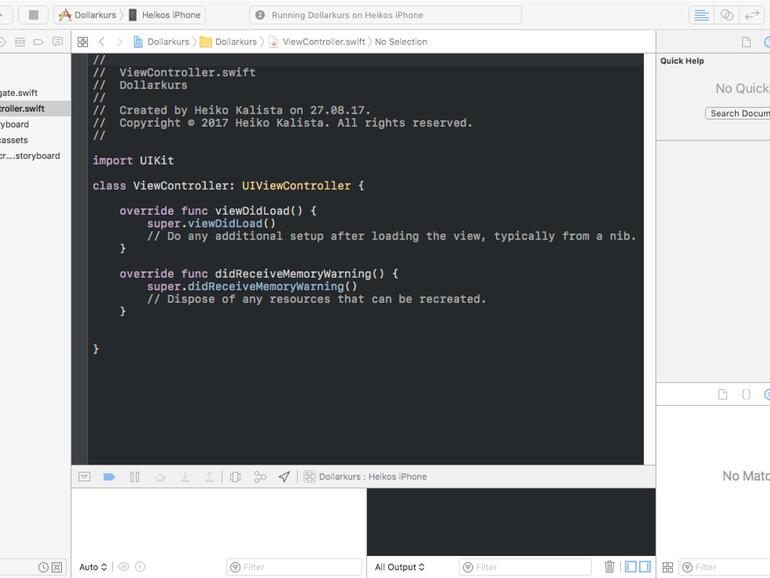Click Dollarkurs project in jump bar
770x578 pixels.
pos(162,42)
